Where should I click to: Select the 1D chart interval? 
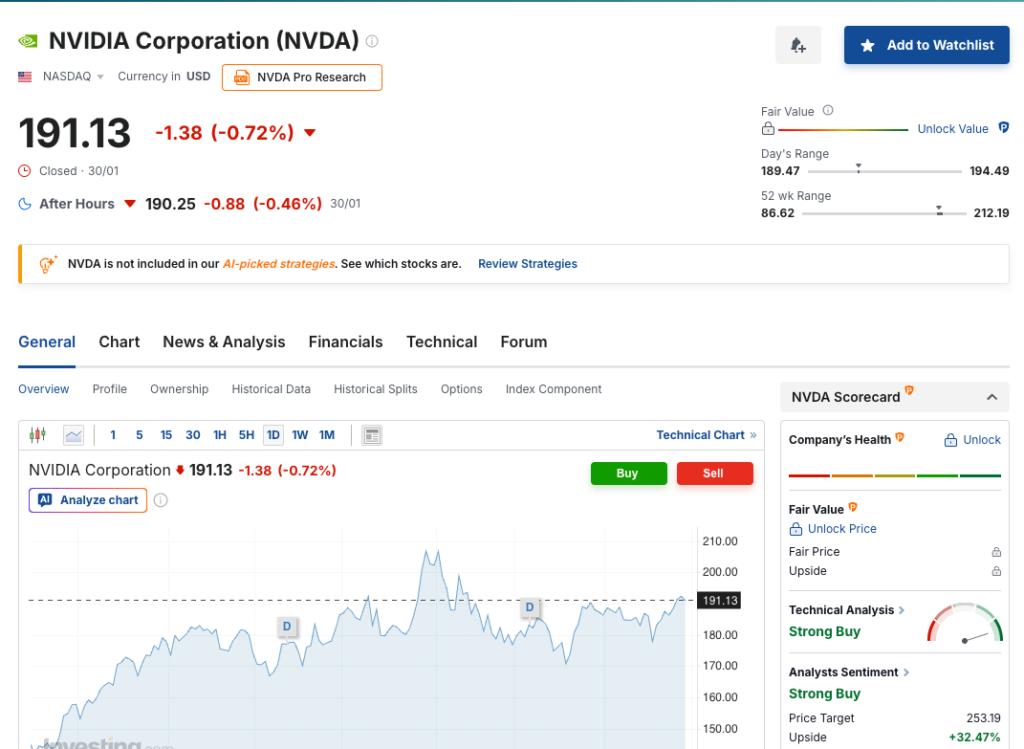(273, 435)
